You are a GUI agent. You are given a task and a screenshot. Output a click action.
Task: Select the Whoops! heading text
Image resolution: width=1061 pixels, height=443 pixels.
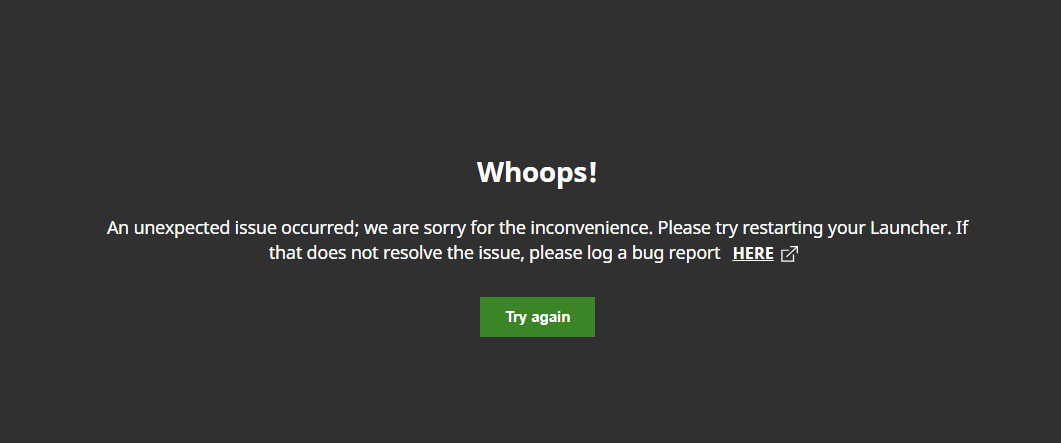pos(537,172)
